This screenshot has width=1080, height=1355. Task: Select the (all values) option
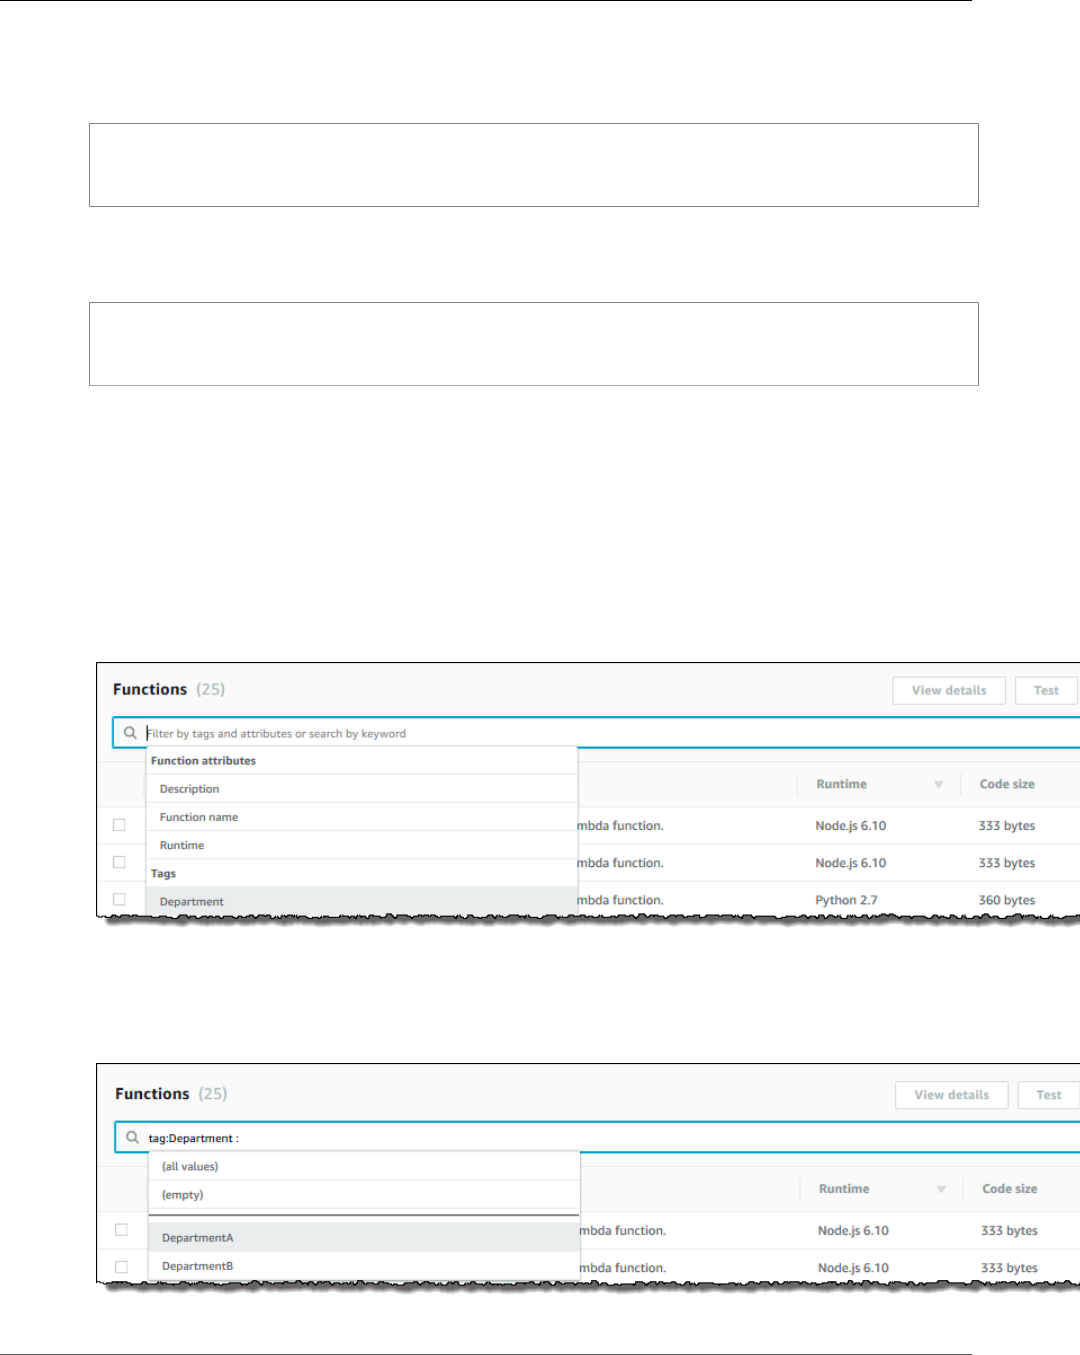click(364, 1166)
